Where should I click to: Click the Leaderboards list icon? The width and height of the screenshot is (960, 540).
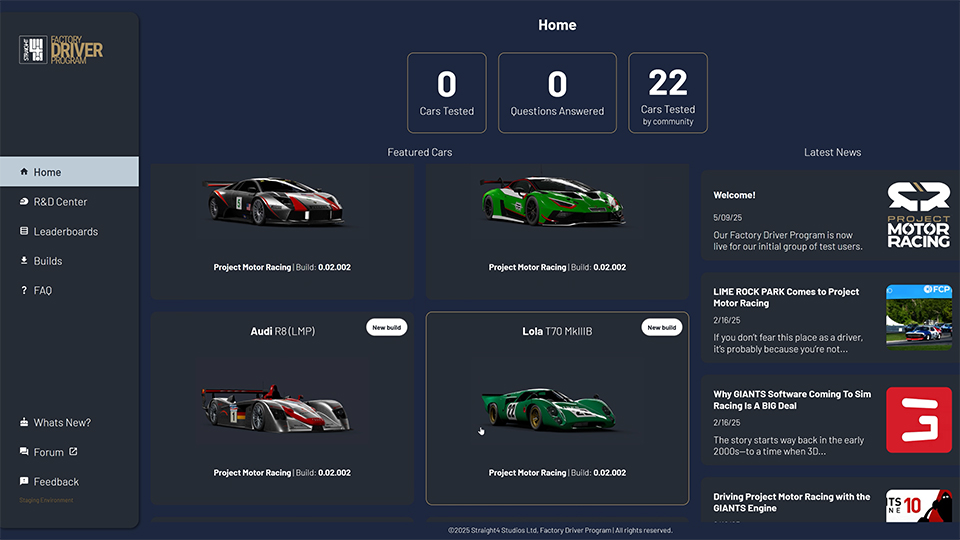[x=24, y=231]
